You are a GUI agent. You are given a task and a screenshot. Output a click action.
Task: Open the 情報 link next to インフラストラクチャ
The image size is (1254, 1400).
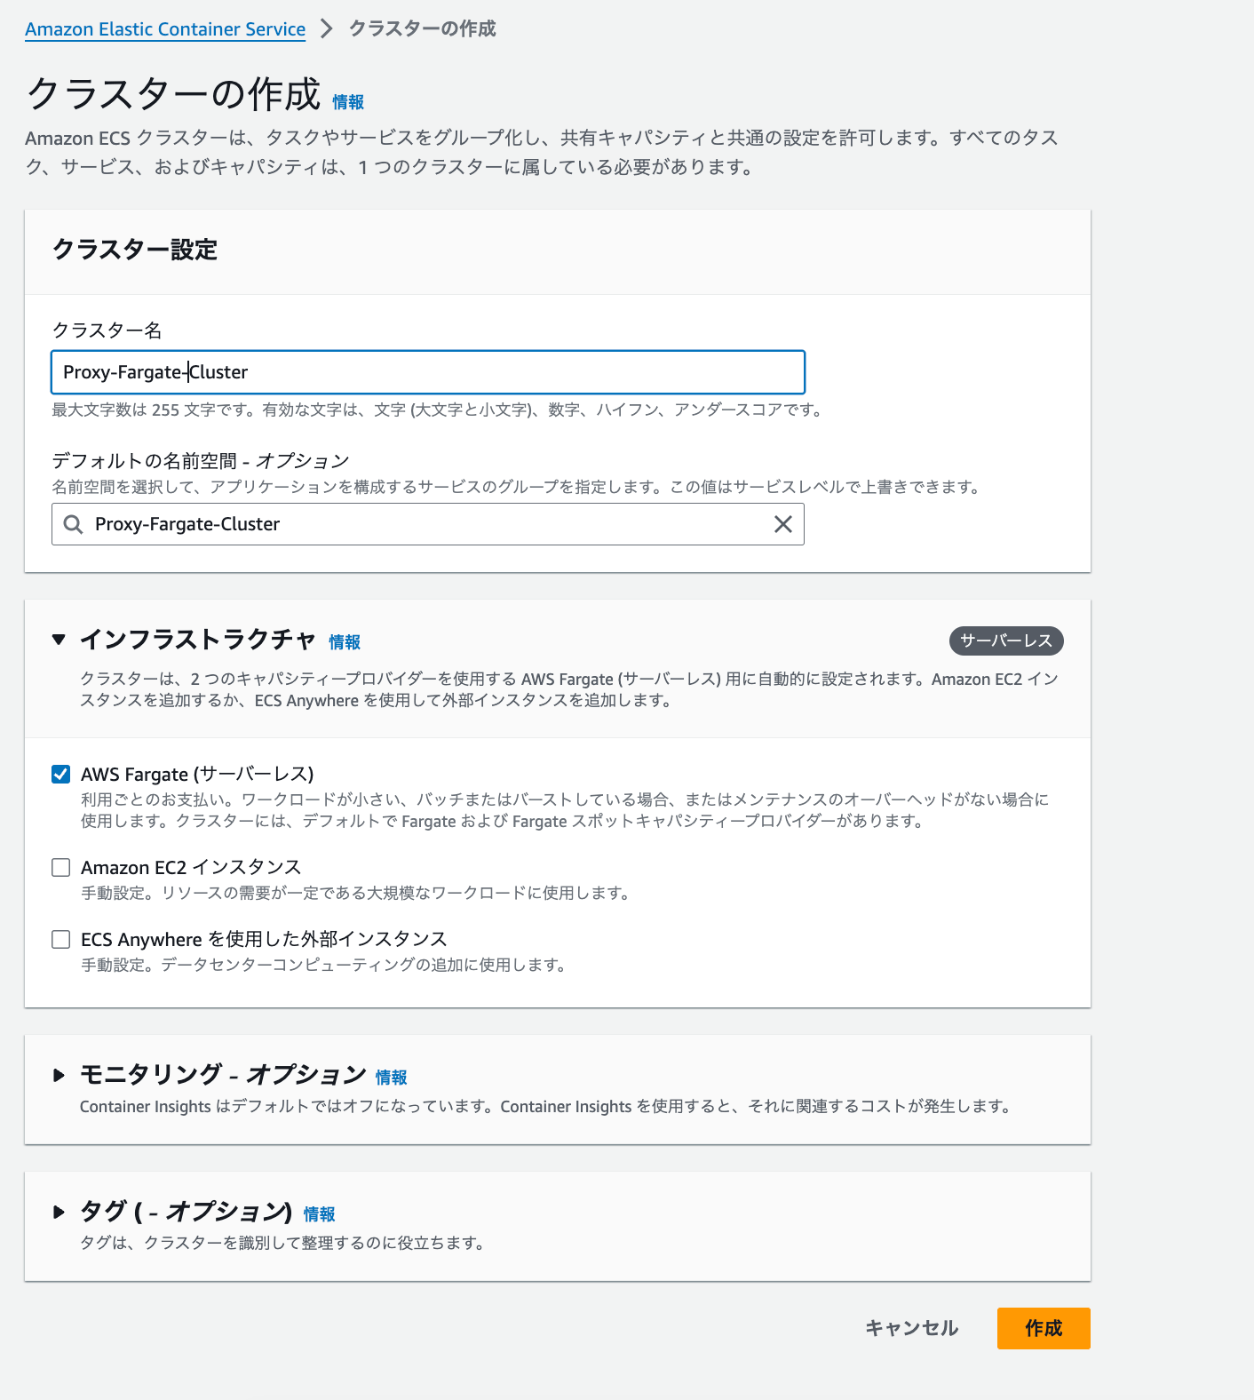pyautogui.click(x=344, y=642)
